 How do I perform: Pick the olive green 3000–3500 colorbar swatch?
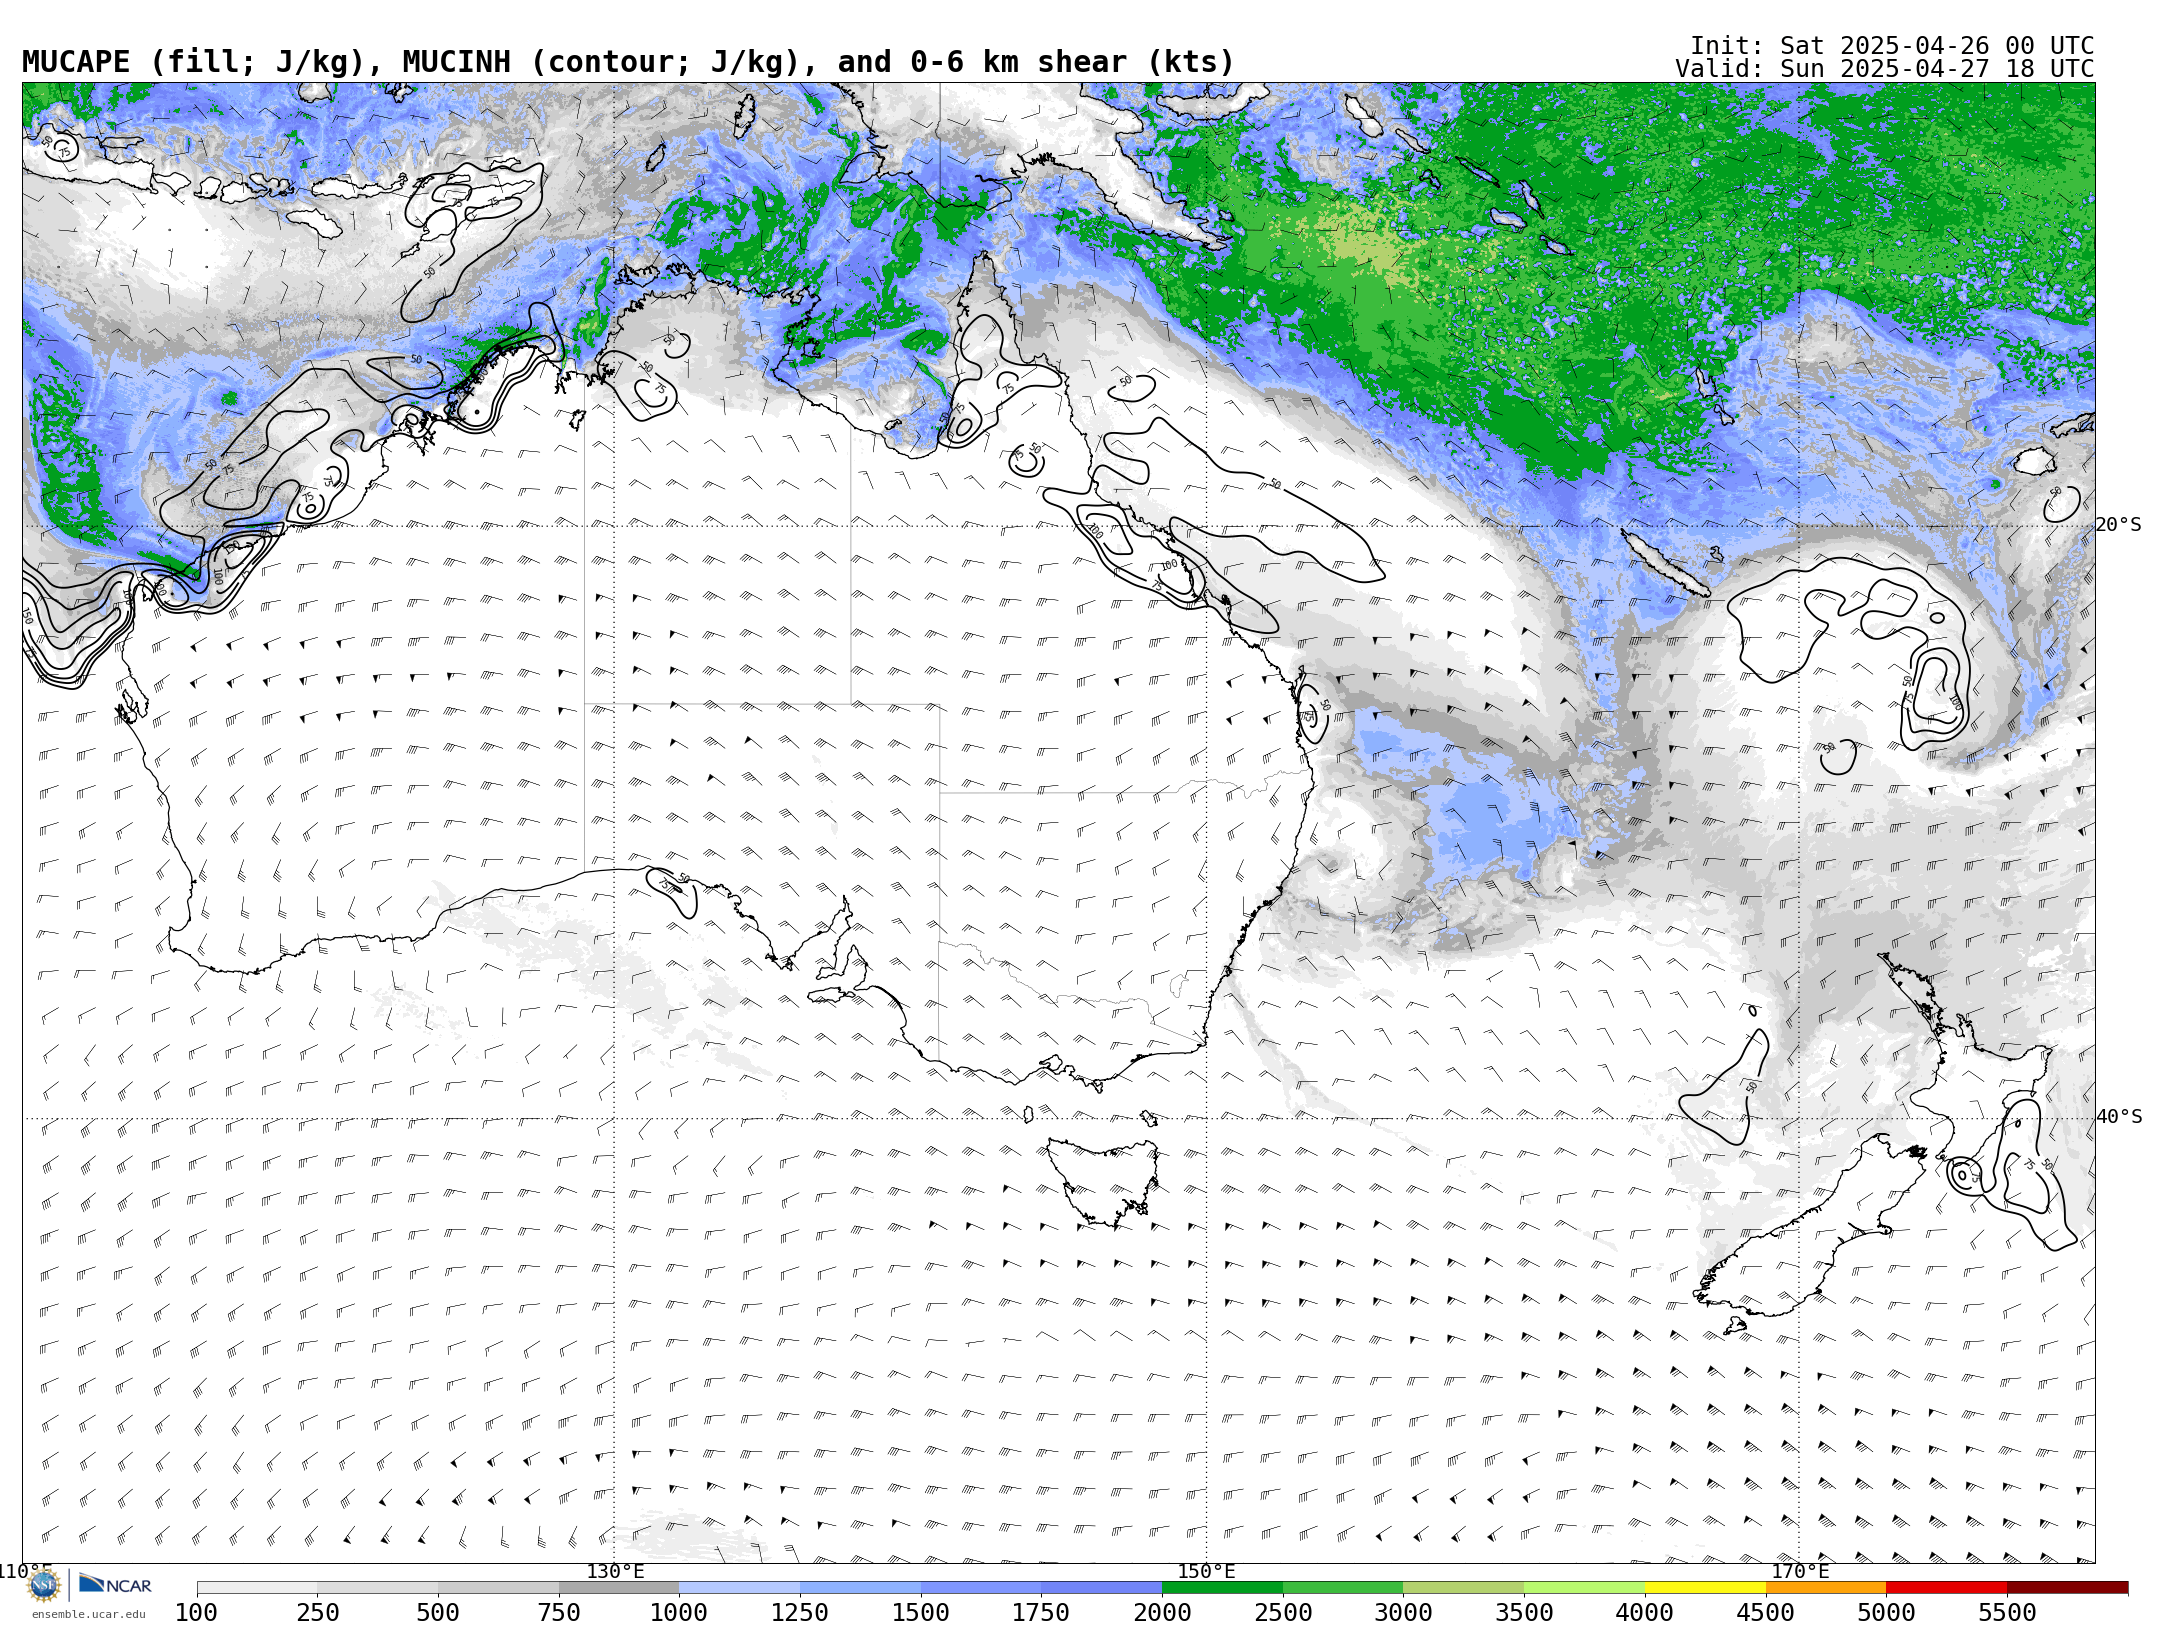pyautogui.click(x=1464, y=1588)
